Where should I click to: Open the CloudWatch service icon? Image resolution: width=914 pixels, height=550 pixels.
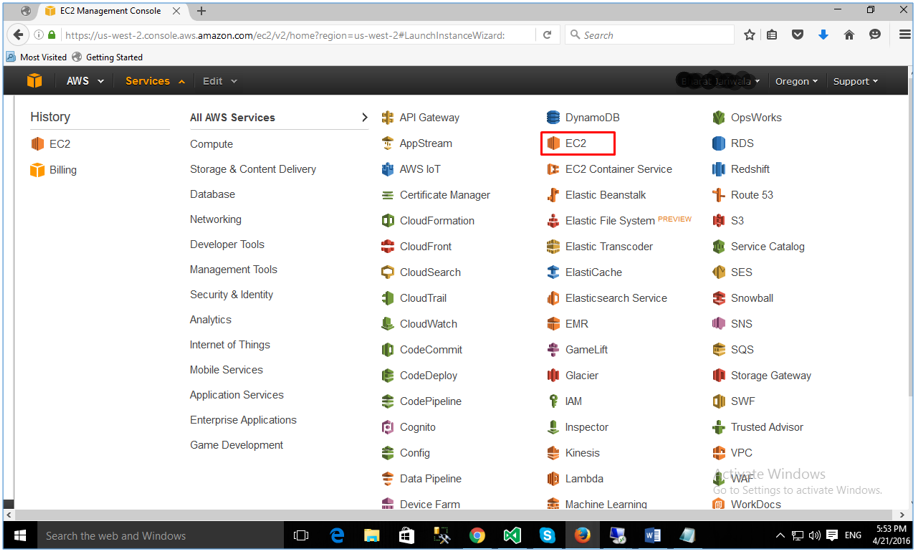[x=388, y=324]
